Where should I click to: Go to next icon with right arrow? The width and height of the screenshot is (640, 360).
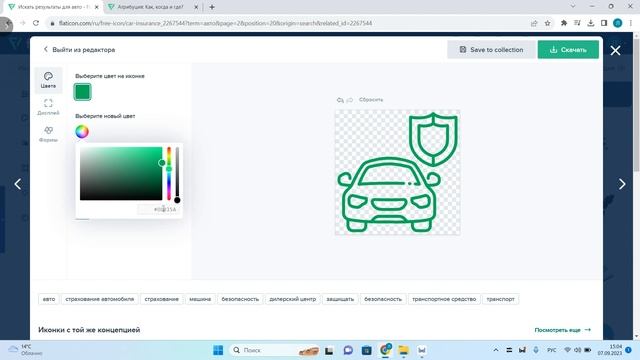(x=622, y=184)
